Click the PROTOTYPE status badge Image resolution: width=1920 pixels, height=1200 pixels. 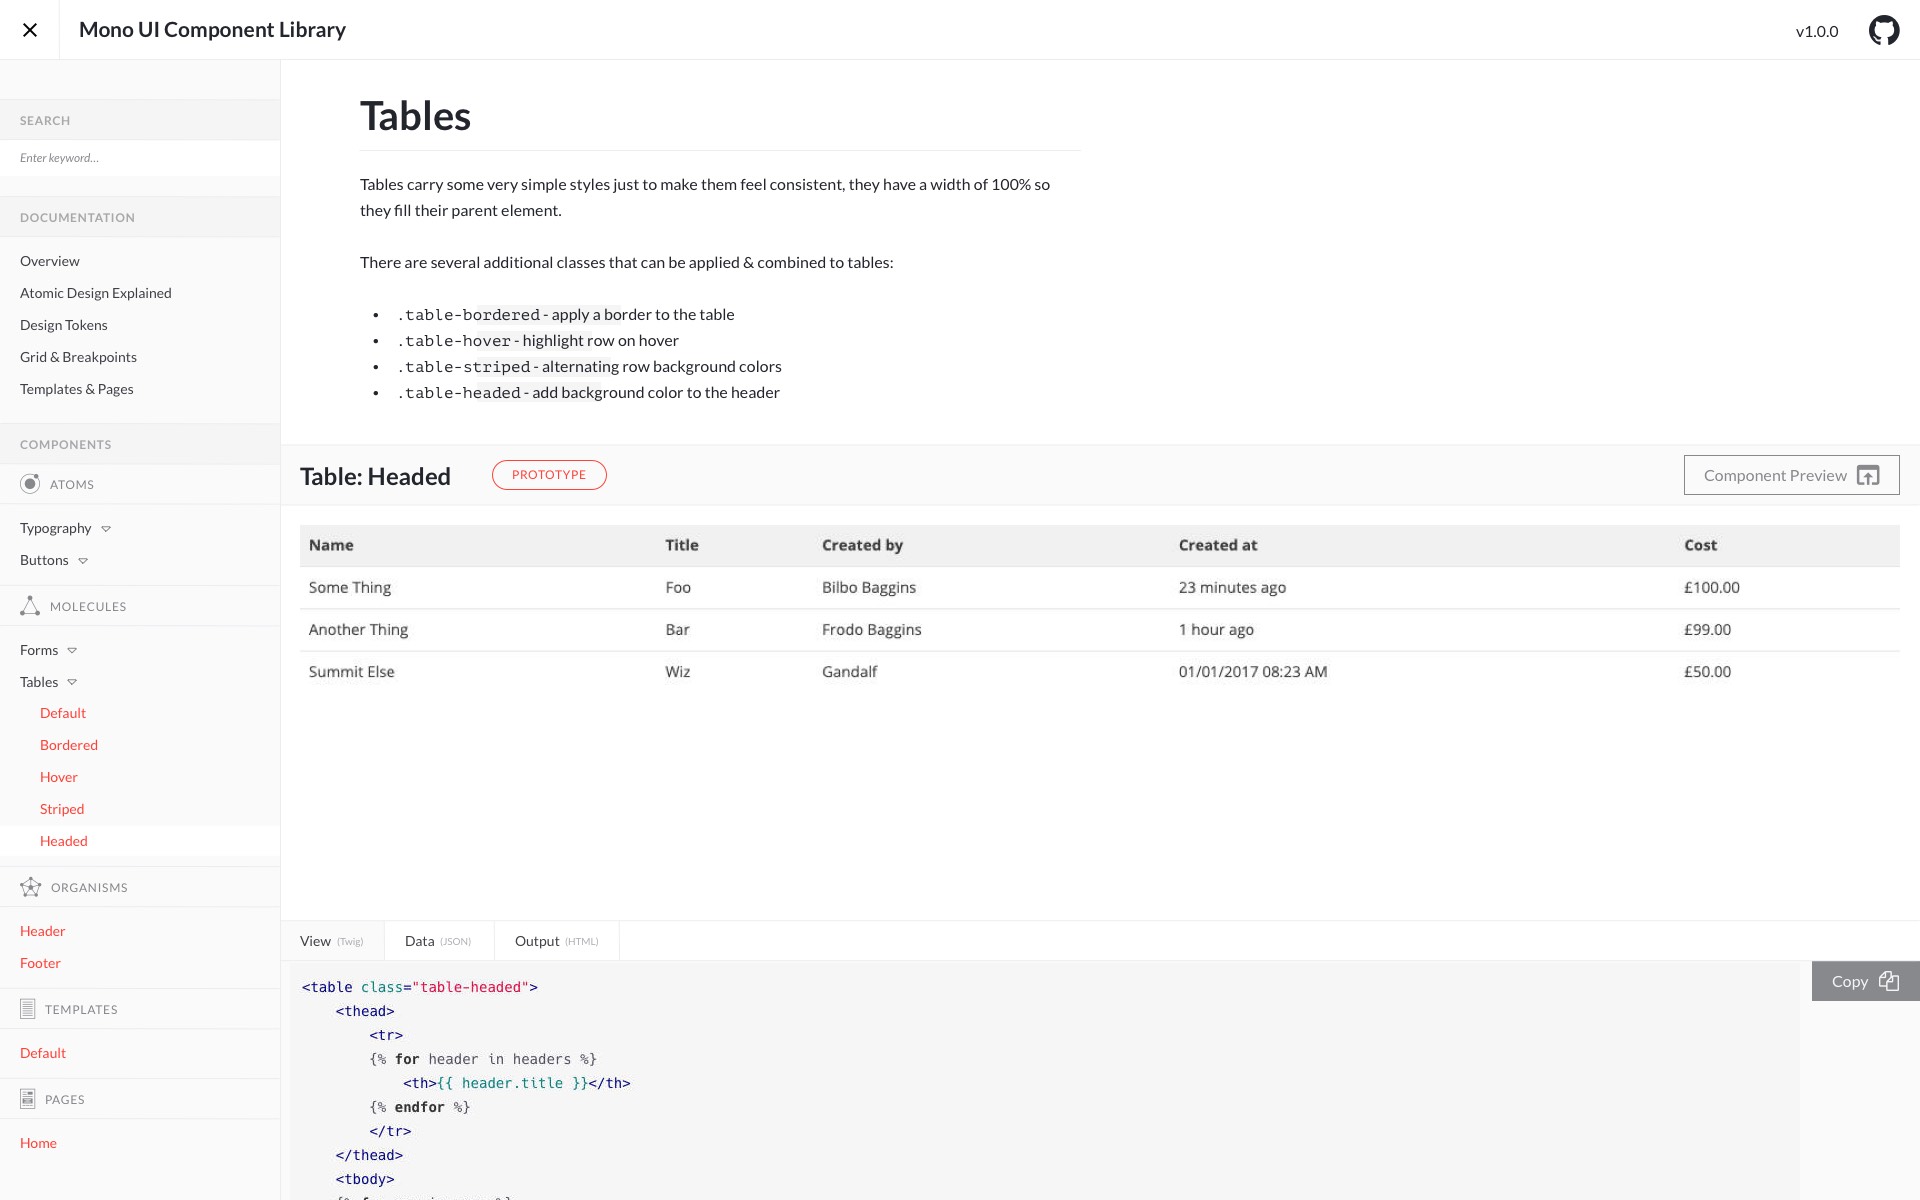[549, 475]
